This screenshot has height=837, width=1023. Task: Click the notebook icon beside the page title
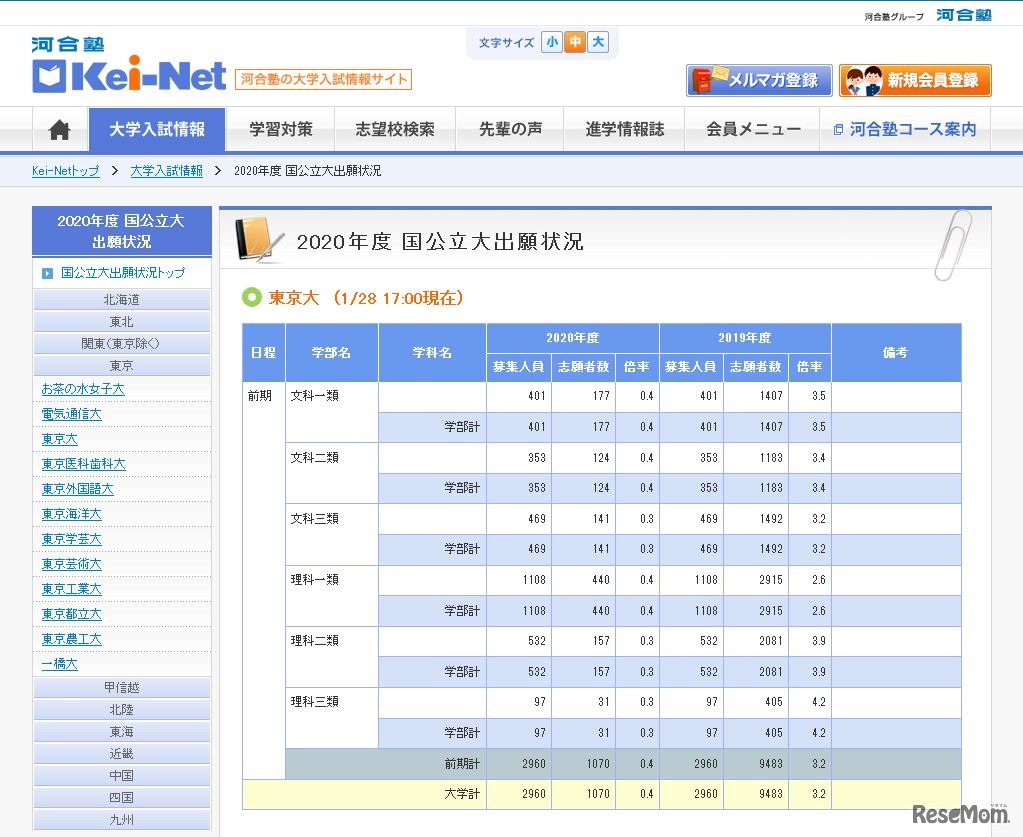pos(257,238)
